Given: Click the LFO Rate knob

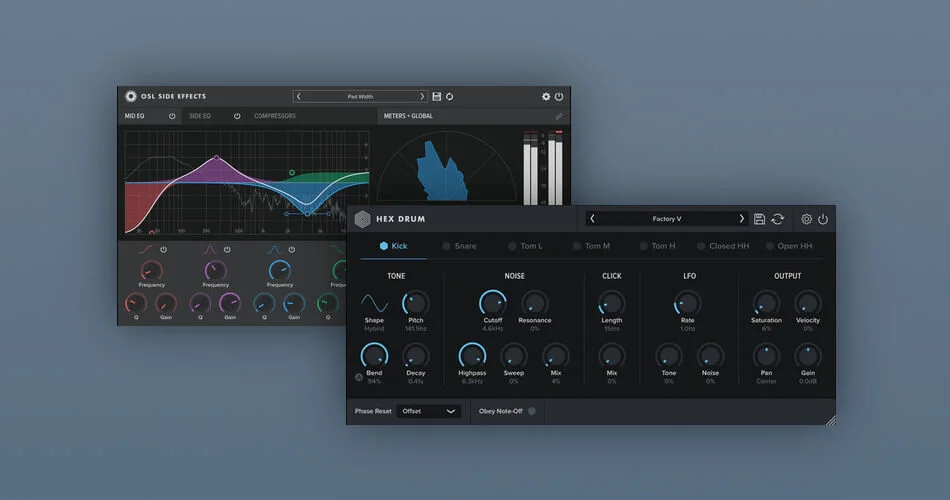Looking at the screenshot, I should (x=687, y=303).
